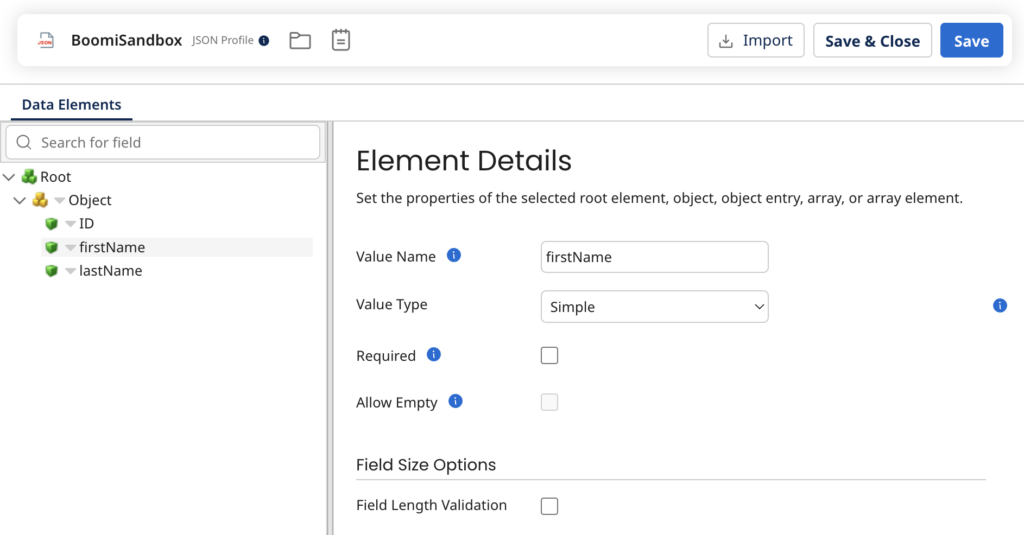Select the Object label in tree
The image size is (1024, 535).
click(x=90, y=201)
